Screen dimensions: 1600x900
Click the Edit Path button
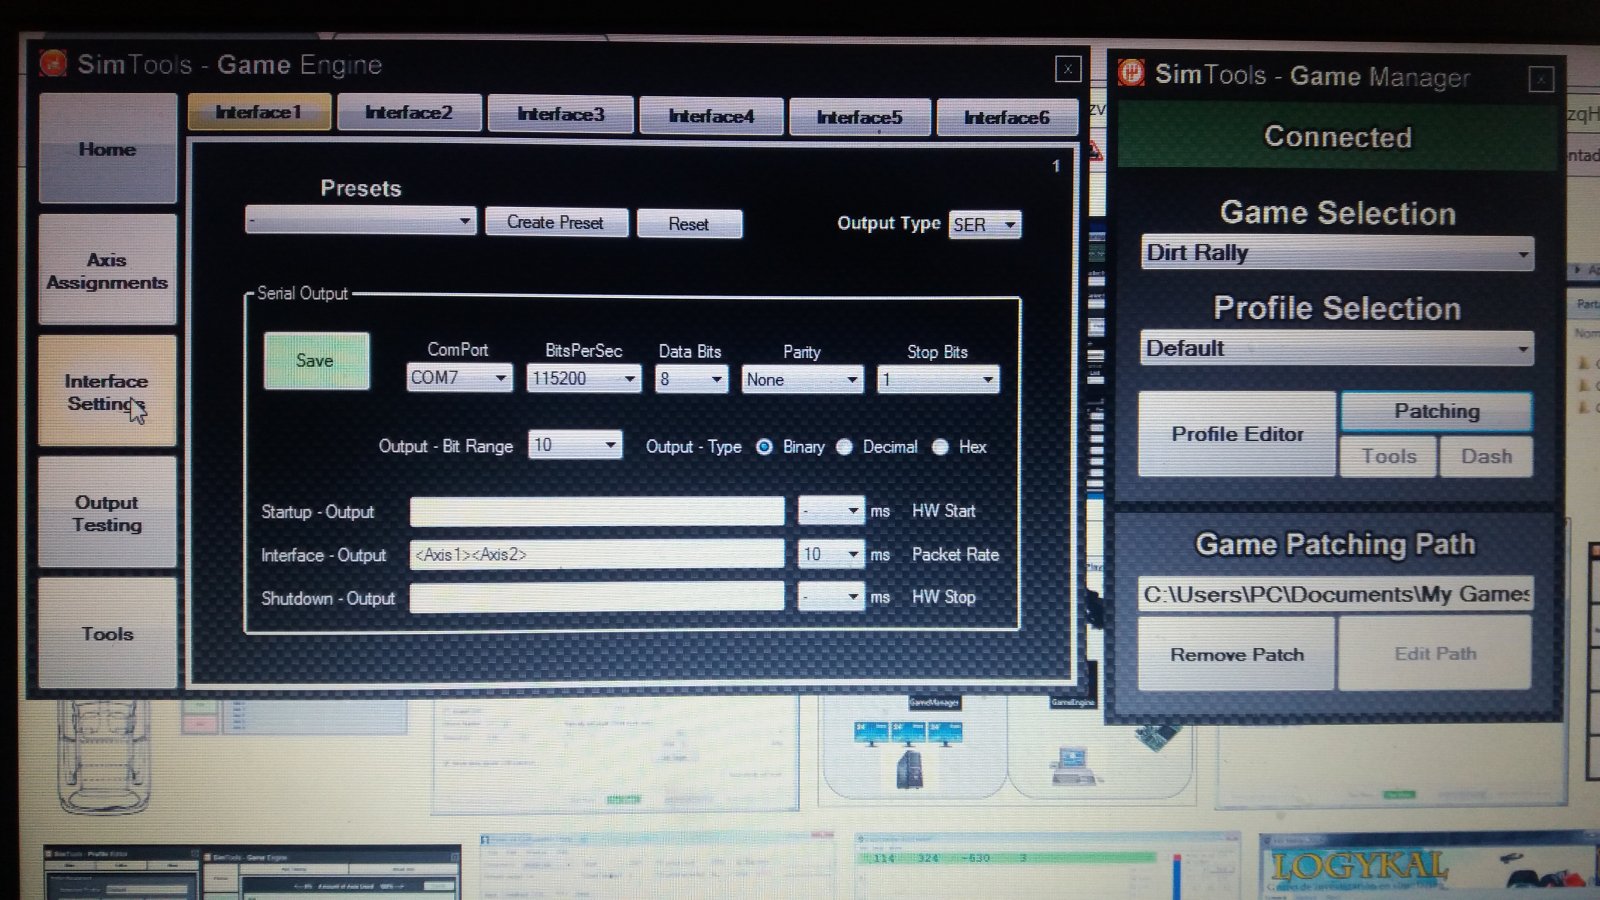1435,653
